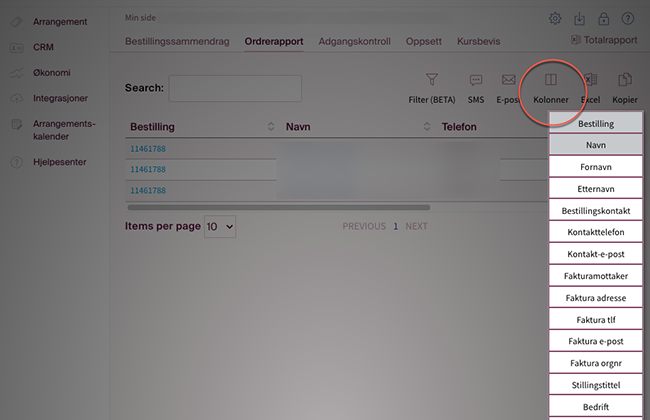Image resolution: width=650 pixels, height=420 pixels.
Task: Export table with Excel icon
Action: coord(591,80)
